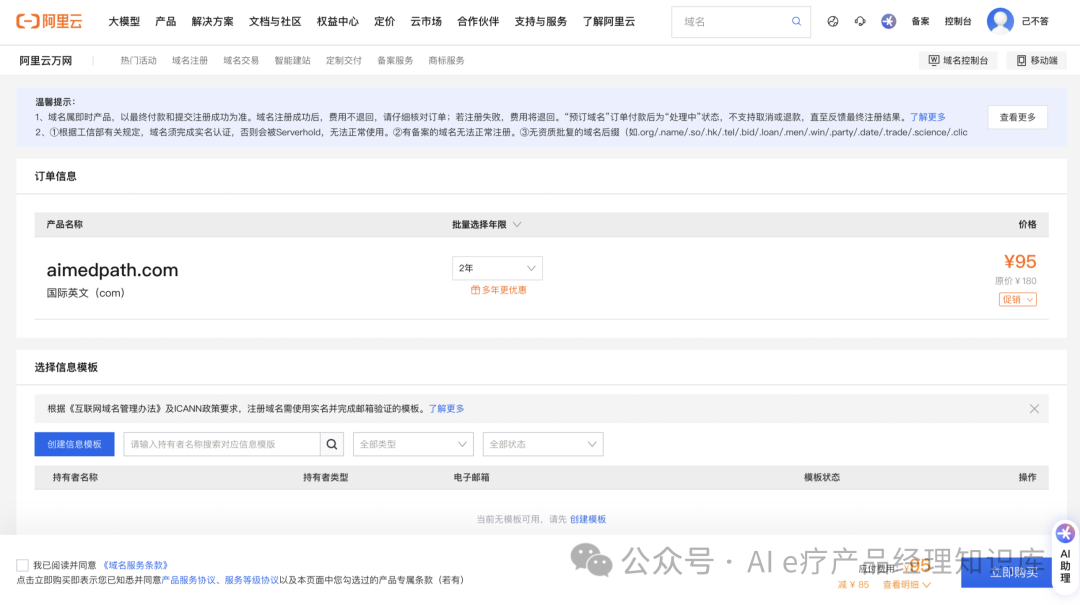Open 支持与服务 menu

(541, 21)
